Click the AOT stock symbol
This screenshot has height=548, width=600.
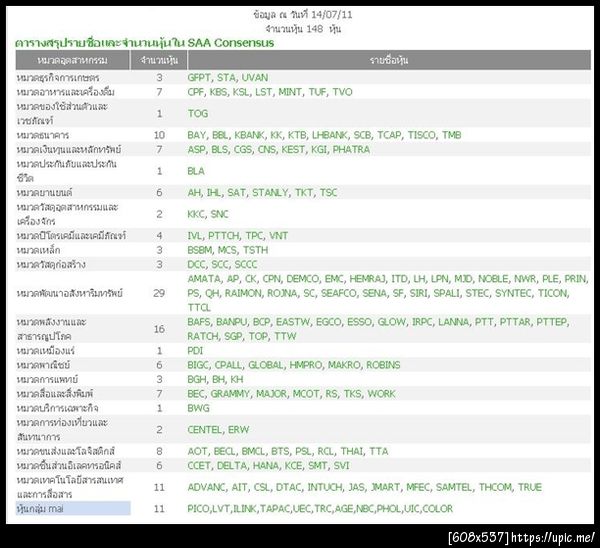point(197,452)
